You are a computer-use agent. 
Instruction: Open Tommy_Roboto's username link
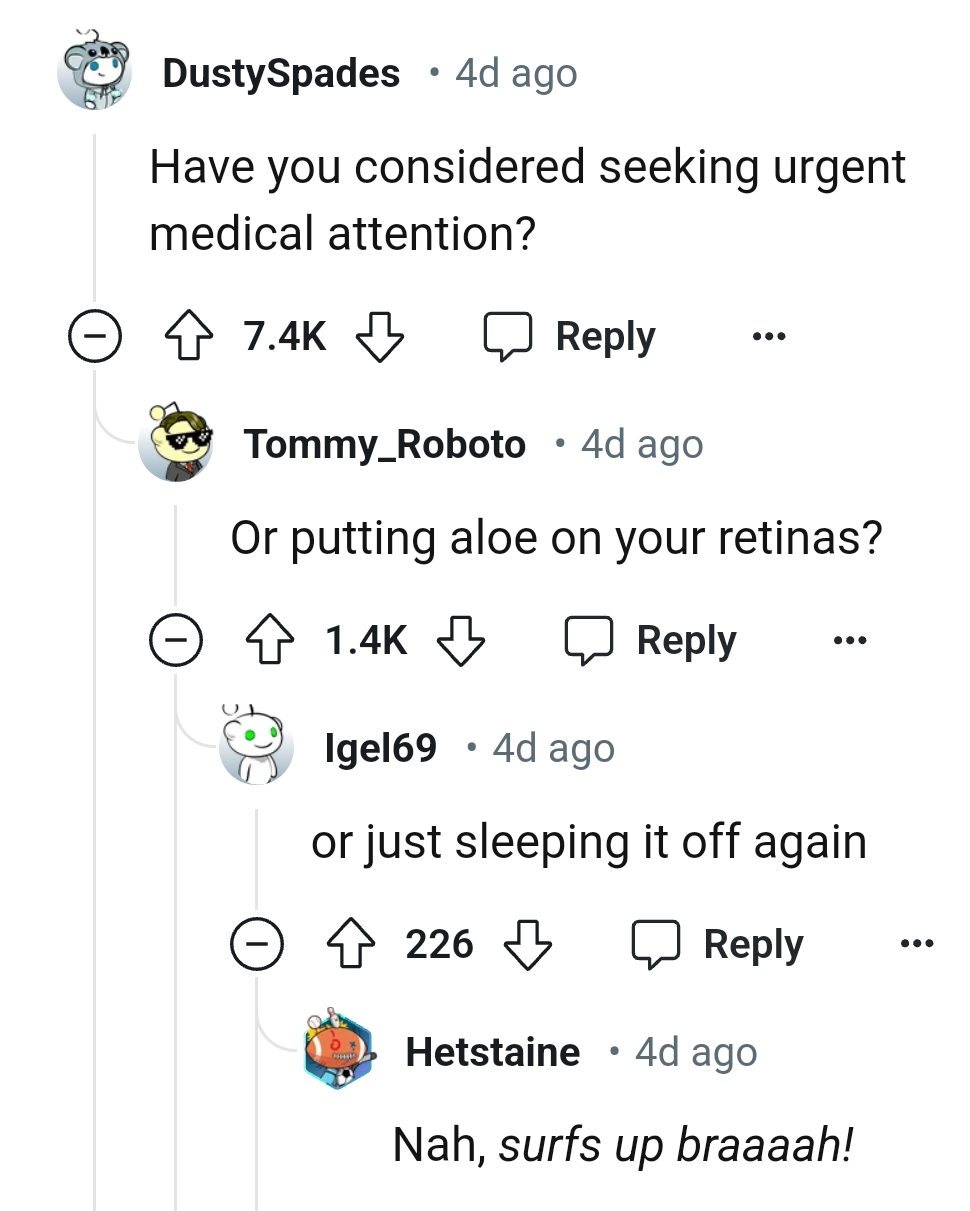[x=386, y=443]
